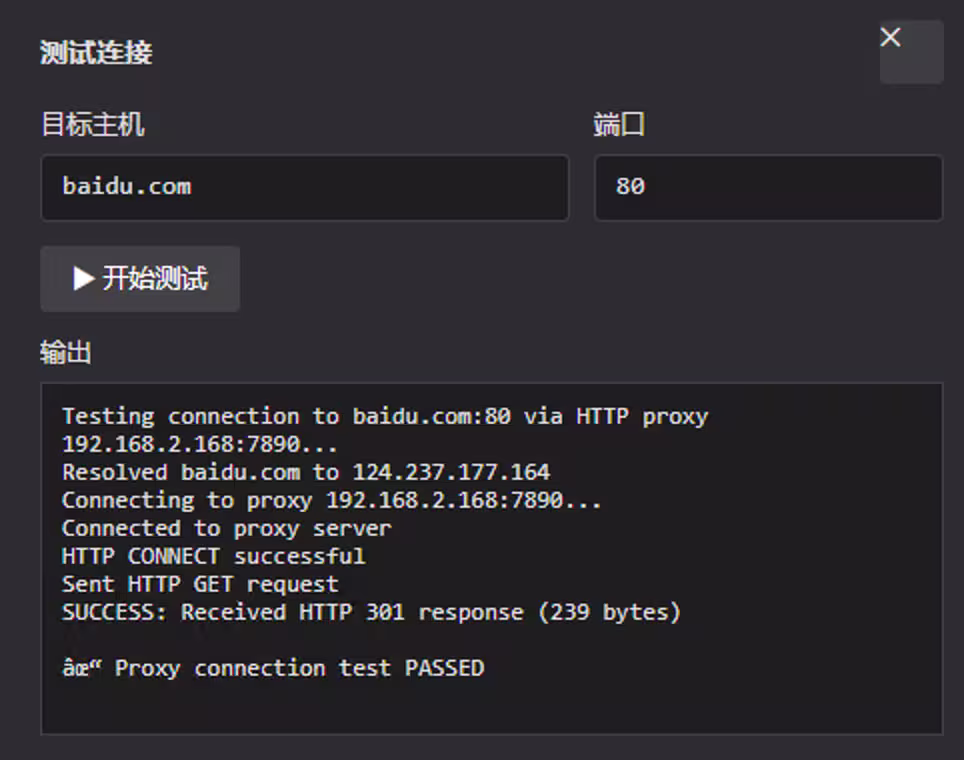Click the 端口 field label
The width and height of the screenshot is (964, 760).
tap(617, 124)
